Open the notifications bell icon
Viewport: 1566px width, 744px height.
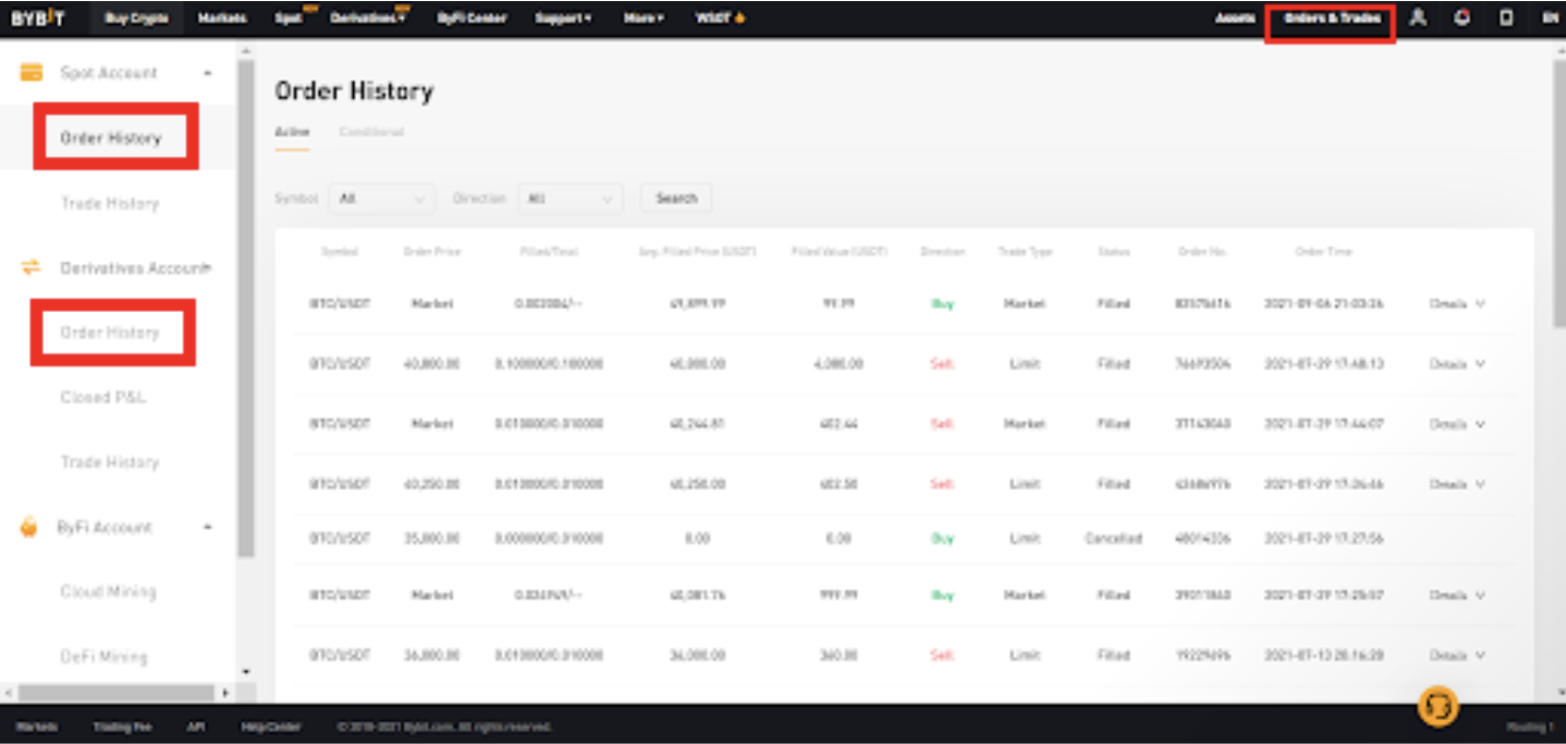[1462, 18]
